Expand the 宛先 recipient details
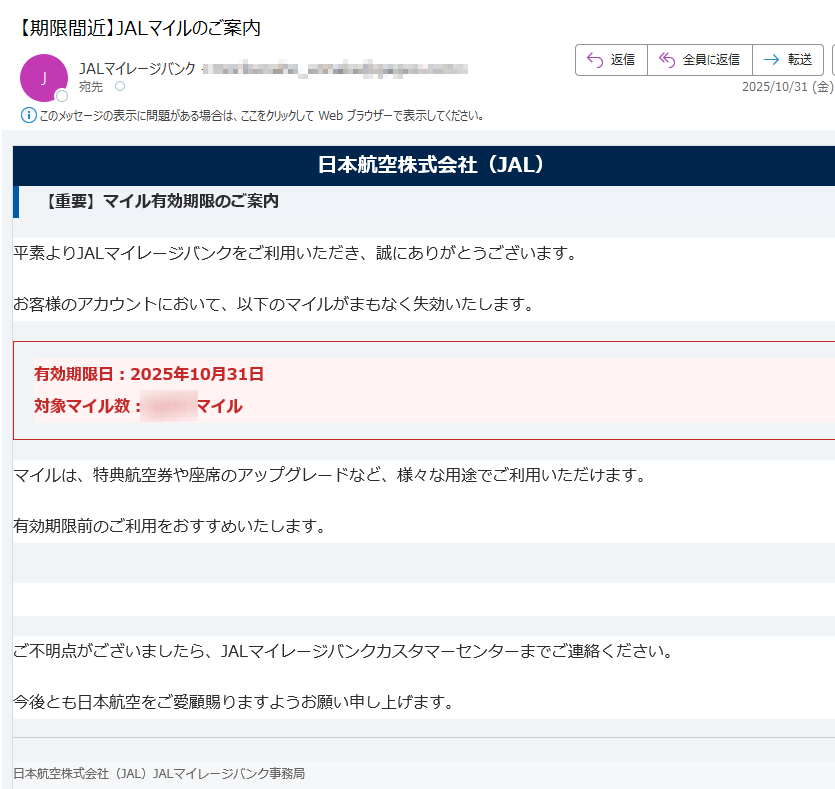The width and height of the screenshot is (835, 789). [x=90, y=86]
